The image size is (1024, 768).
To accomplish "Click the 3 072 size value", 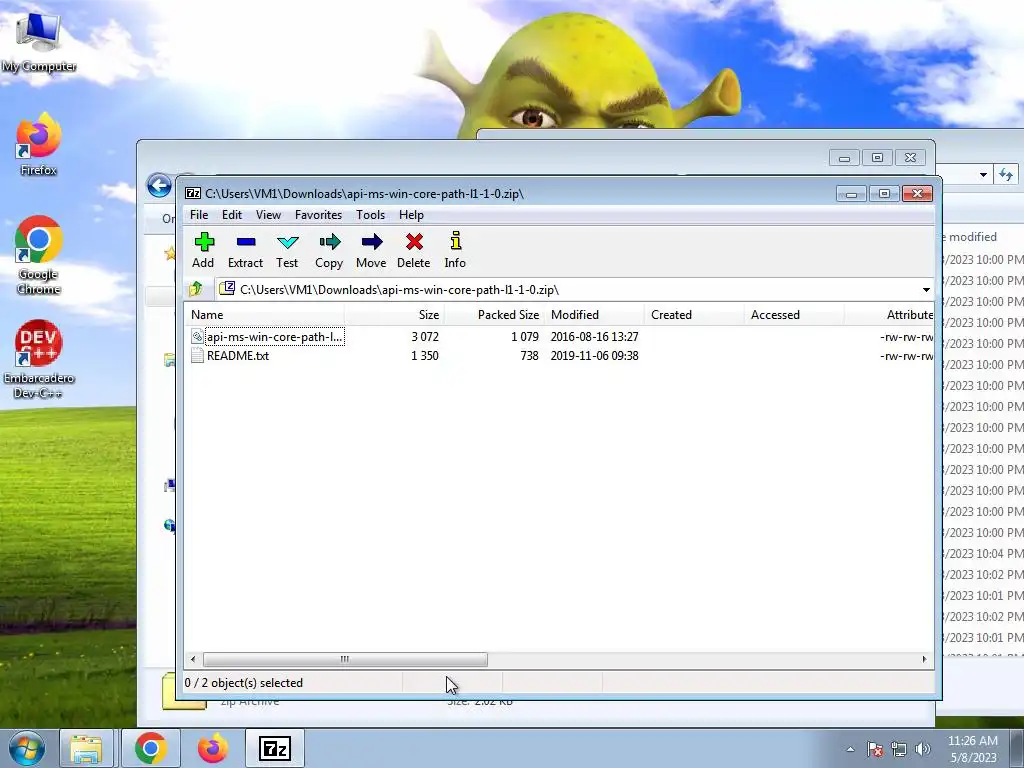I will click(424, 336).
